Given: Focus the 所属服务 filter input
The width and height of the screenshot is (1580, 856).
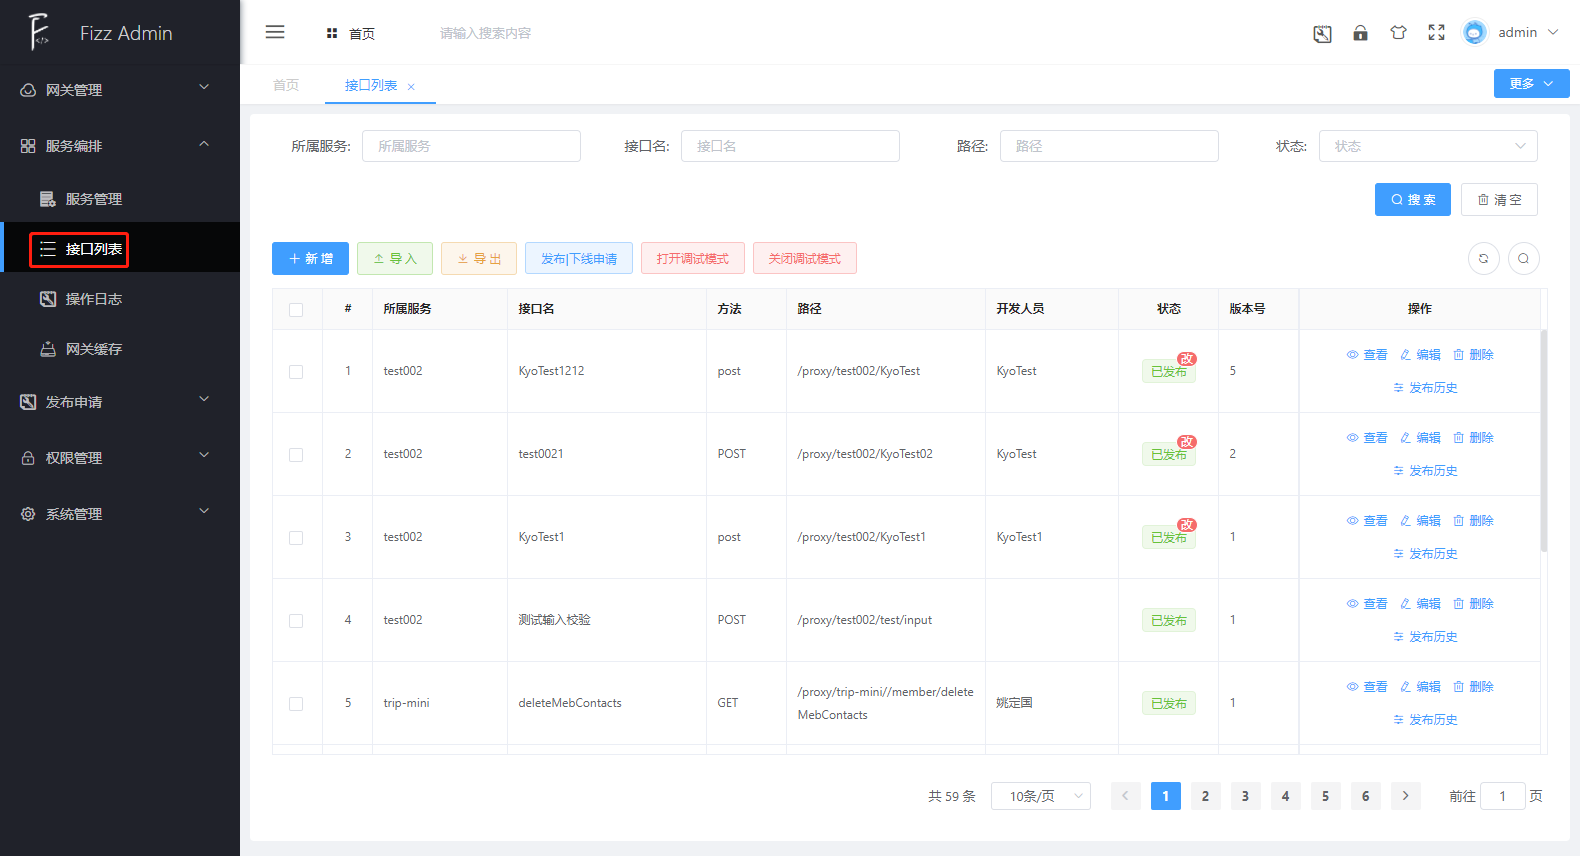Looking at the screenshot, I should [x=471, y=146].
